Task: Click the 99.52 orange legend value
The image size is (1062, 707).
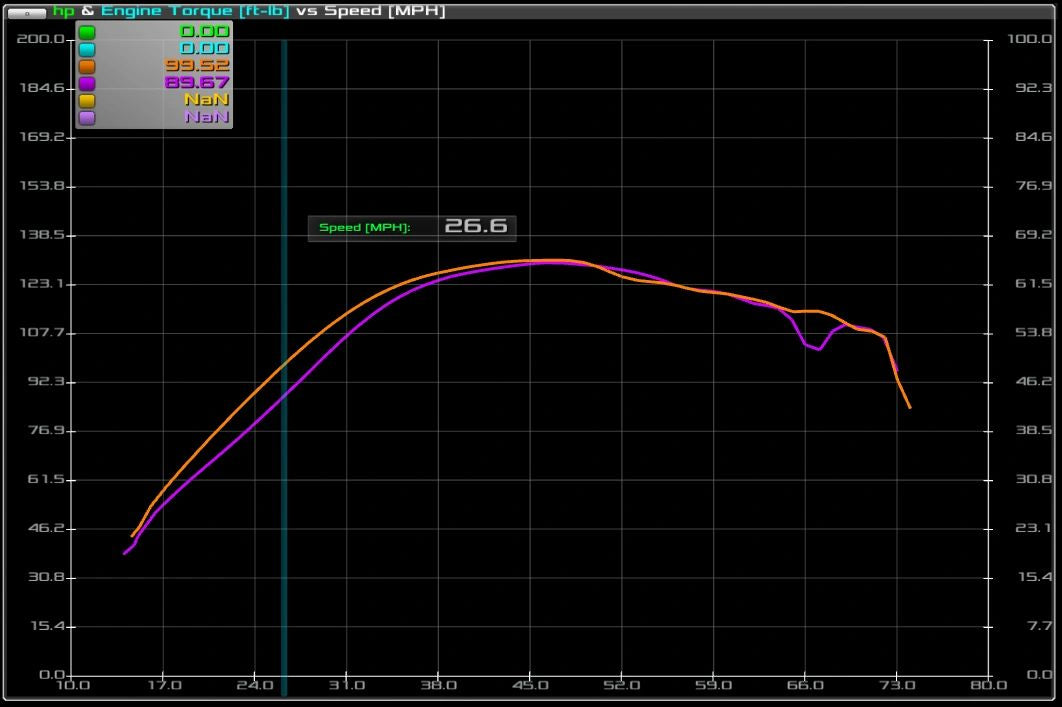Action: point(197,66)
